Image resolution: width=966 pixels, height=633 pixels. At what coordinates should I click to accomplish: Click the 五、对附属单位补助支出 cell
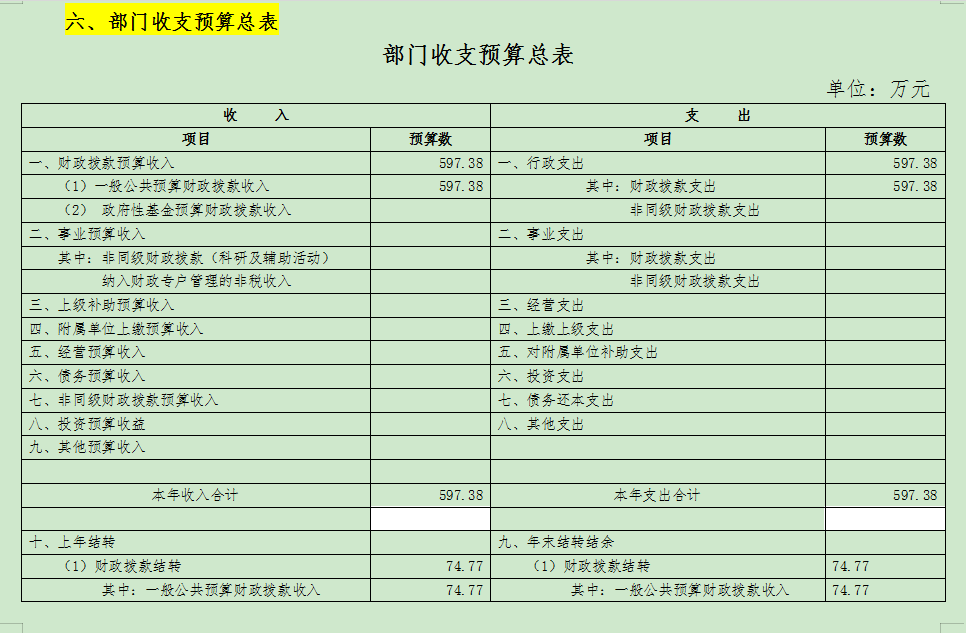coord(578,352)
